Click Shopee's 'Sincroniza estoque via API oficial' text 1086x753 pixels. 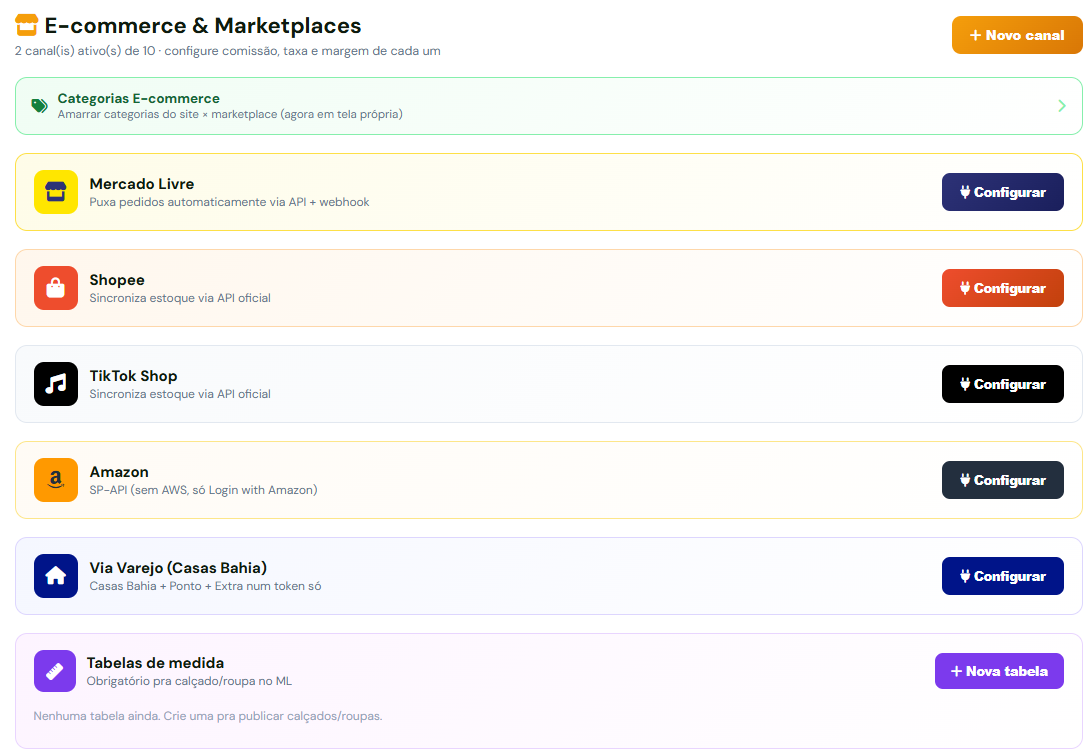coord(180,298)
